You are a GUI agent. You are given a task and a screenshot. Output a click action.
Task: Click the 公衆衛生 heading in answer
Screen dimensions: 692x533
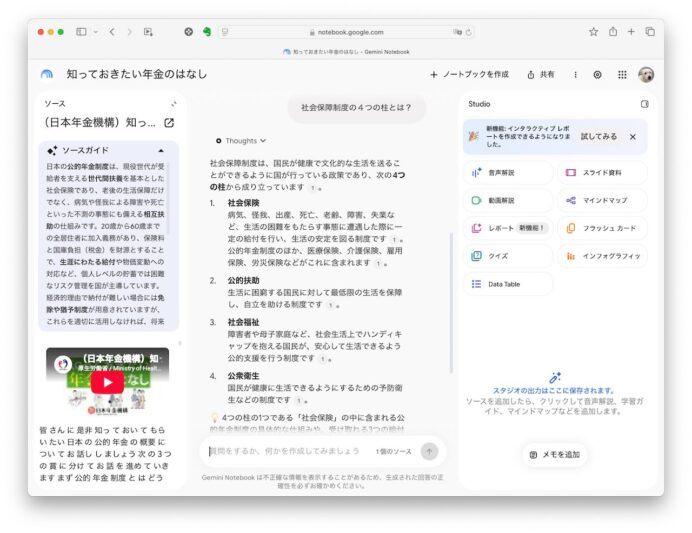tap(243, 376)
